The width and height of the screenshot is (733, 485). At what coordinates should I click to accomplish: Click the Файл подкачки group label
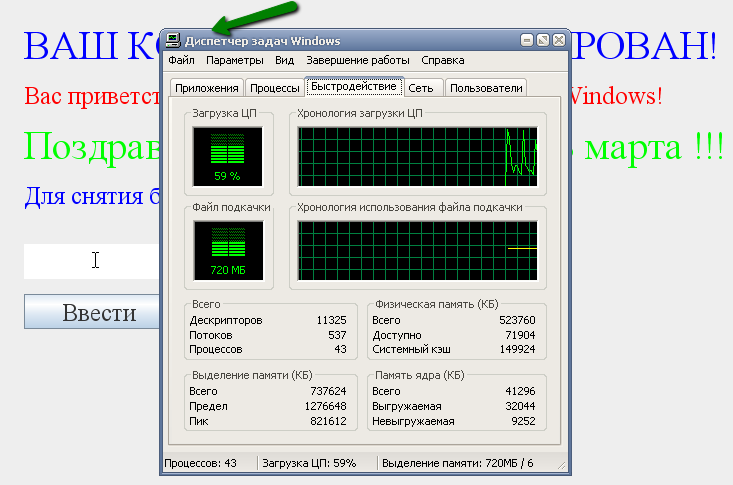click(231, 207)
